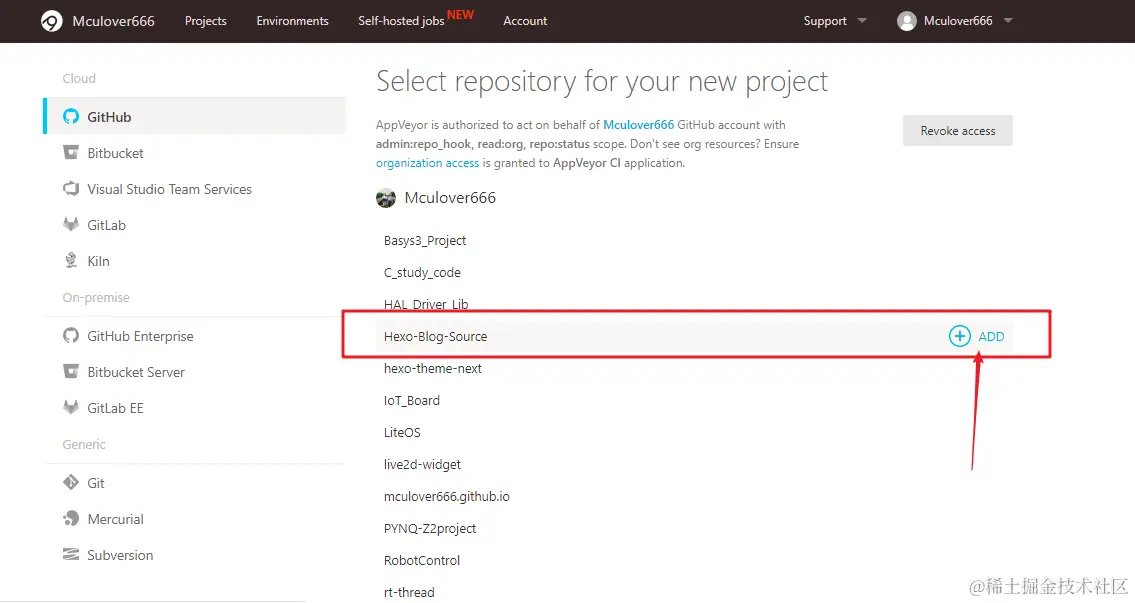Select Subversion source label

(x=120, y=555)
